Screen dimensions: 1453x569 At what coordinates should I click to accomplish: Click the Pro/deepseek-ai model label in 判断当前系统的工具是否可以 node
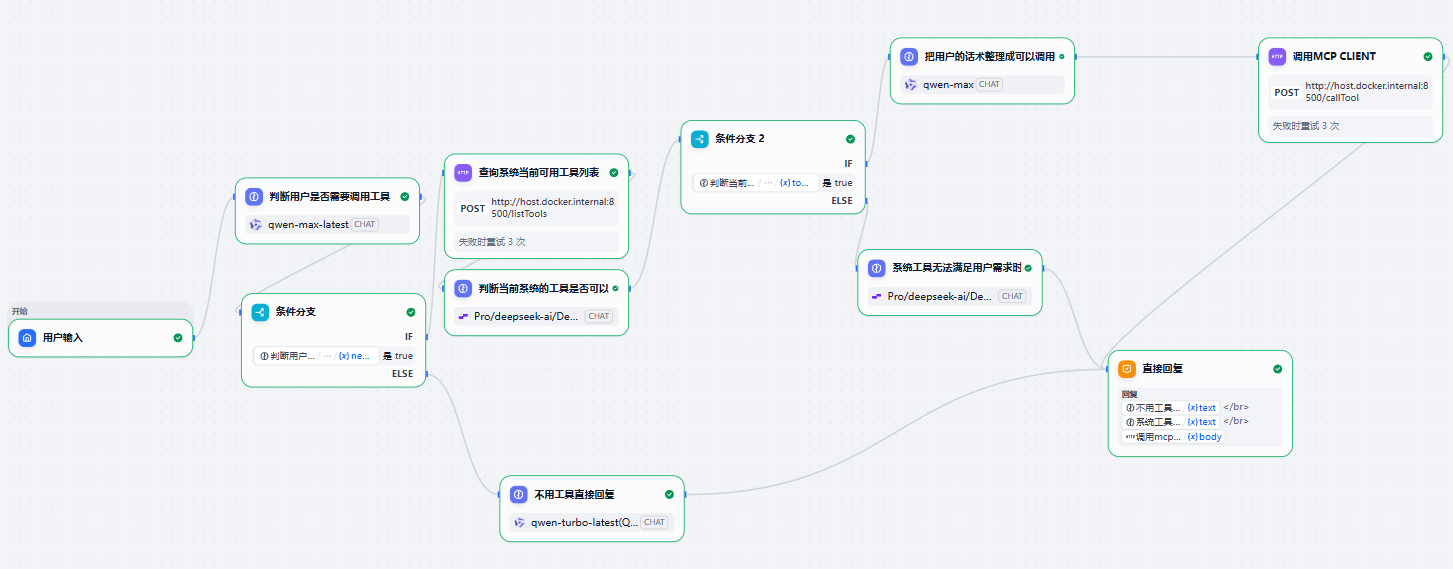point(526,316)
